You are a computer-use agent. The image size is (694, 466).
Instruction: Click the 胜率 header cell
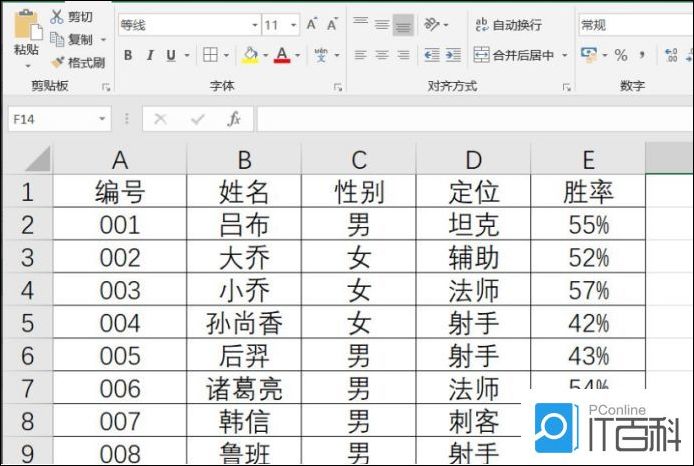pos(588,192)
